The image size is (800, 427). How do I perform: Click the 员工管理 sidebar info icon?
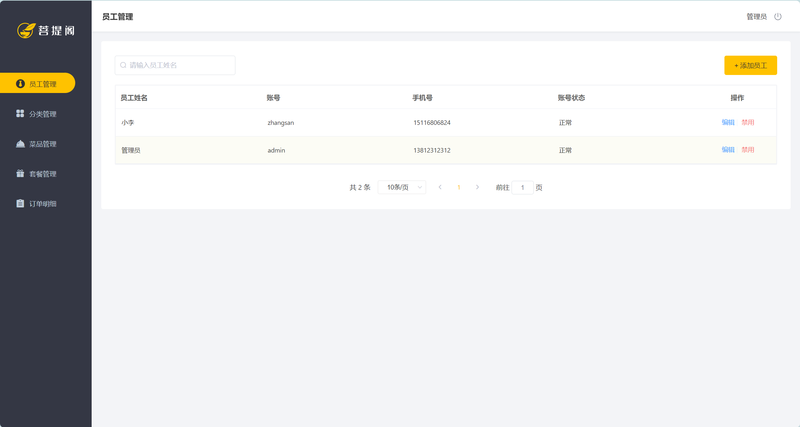[20, 84]
